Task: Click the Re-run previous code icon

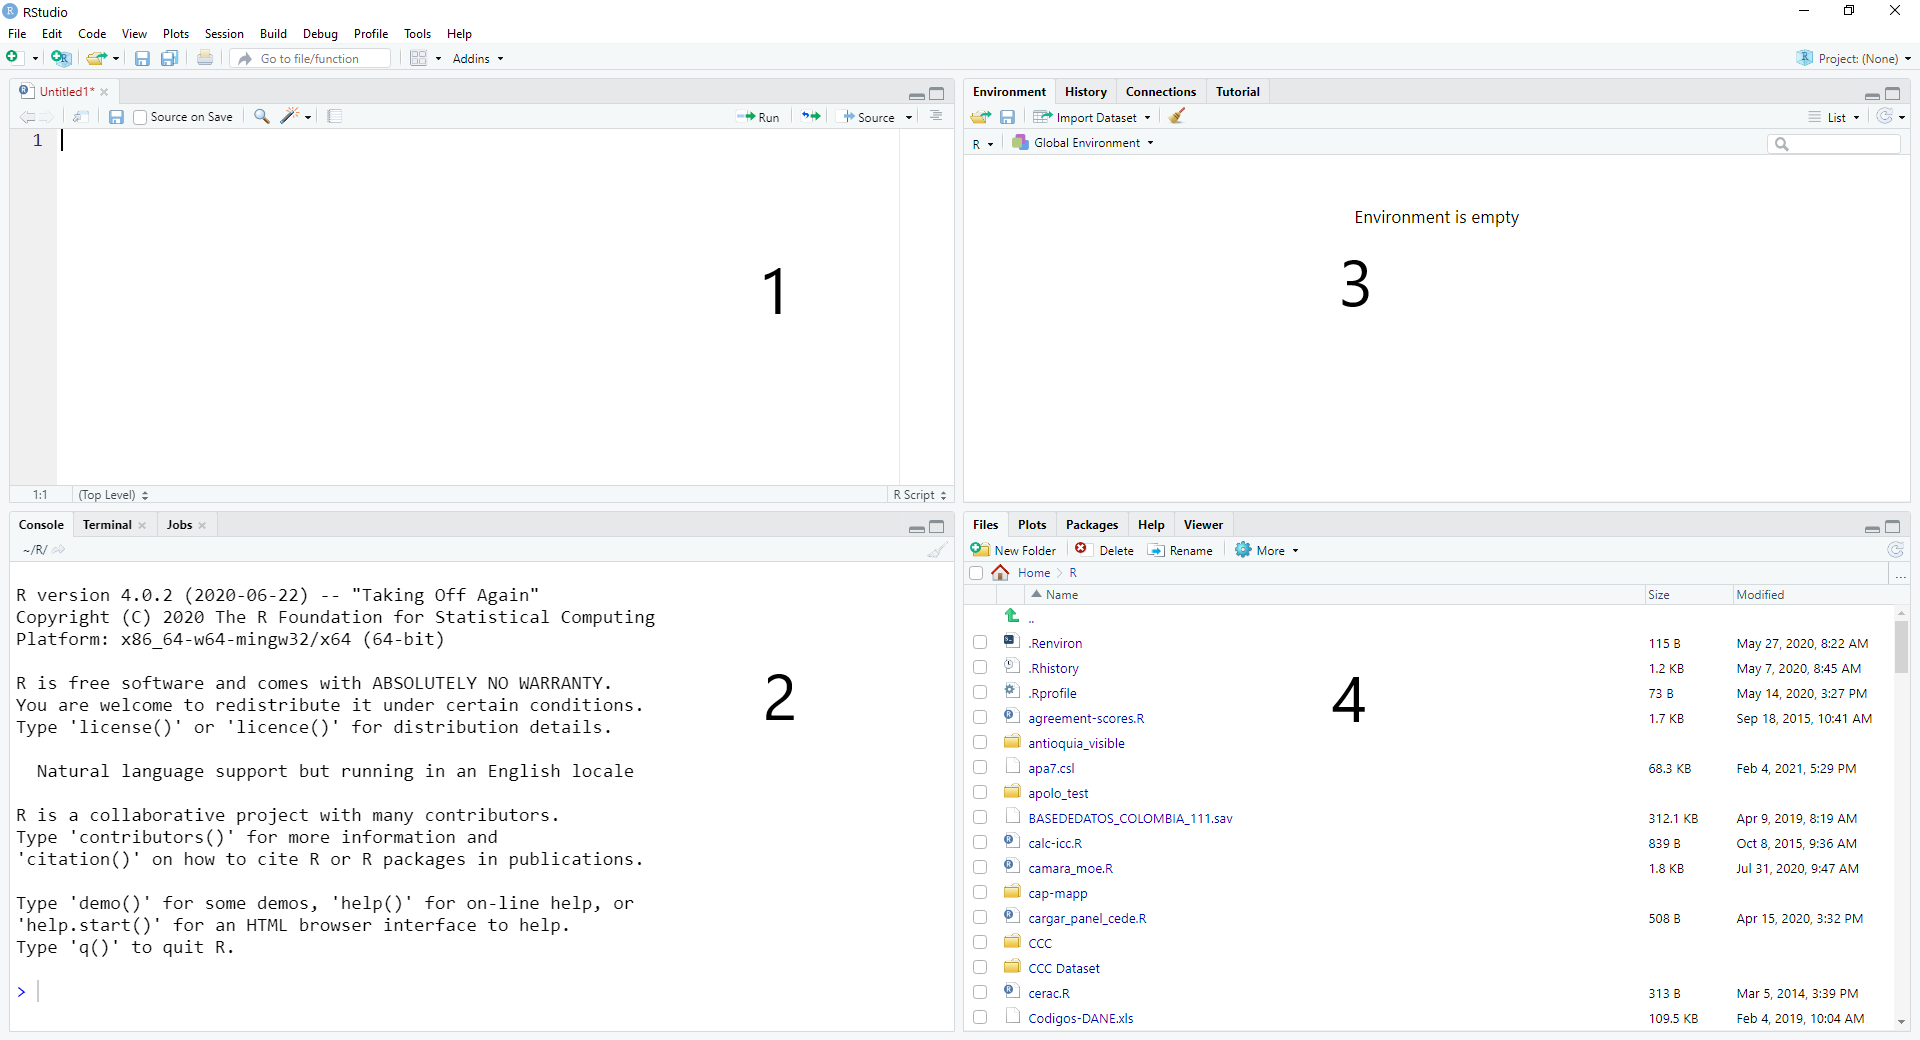Action: (x=811, y=117)
